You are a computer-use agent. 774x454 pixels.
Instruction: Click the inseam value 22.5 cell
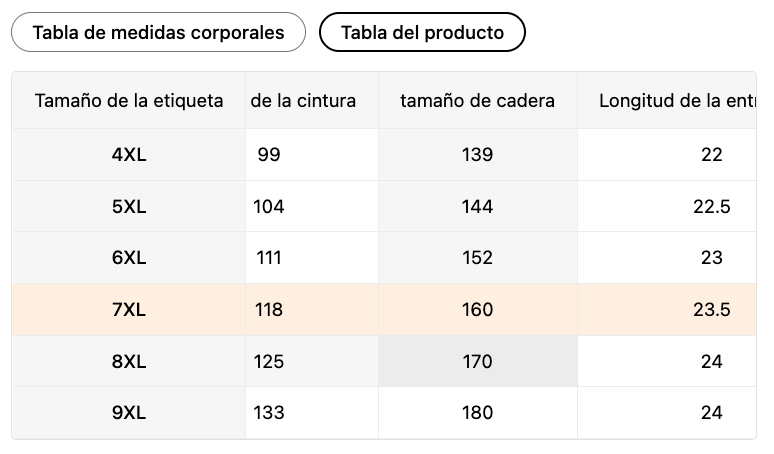tap(667, 206)
